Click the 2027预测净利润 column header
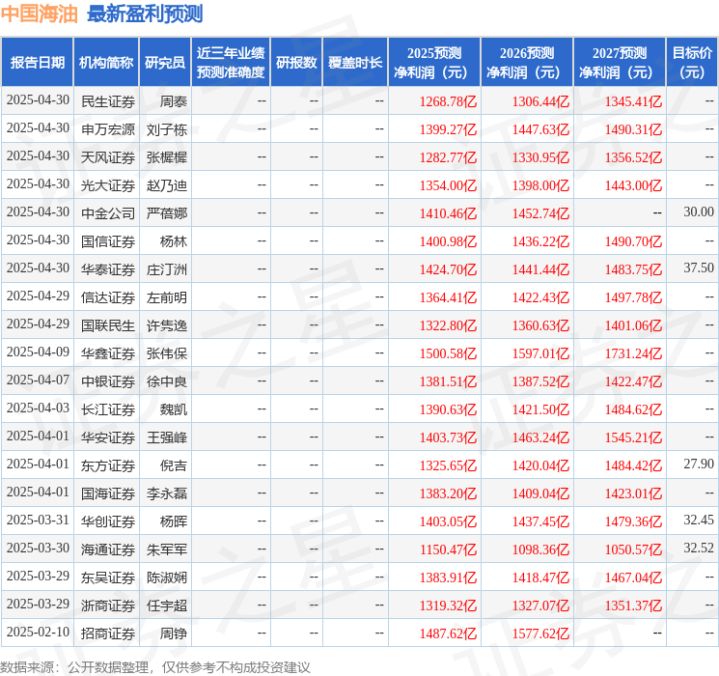Screen dimensions: 719x676 pyautogui.click(x=619, y=62)
